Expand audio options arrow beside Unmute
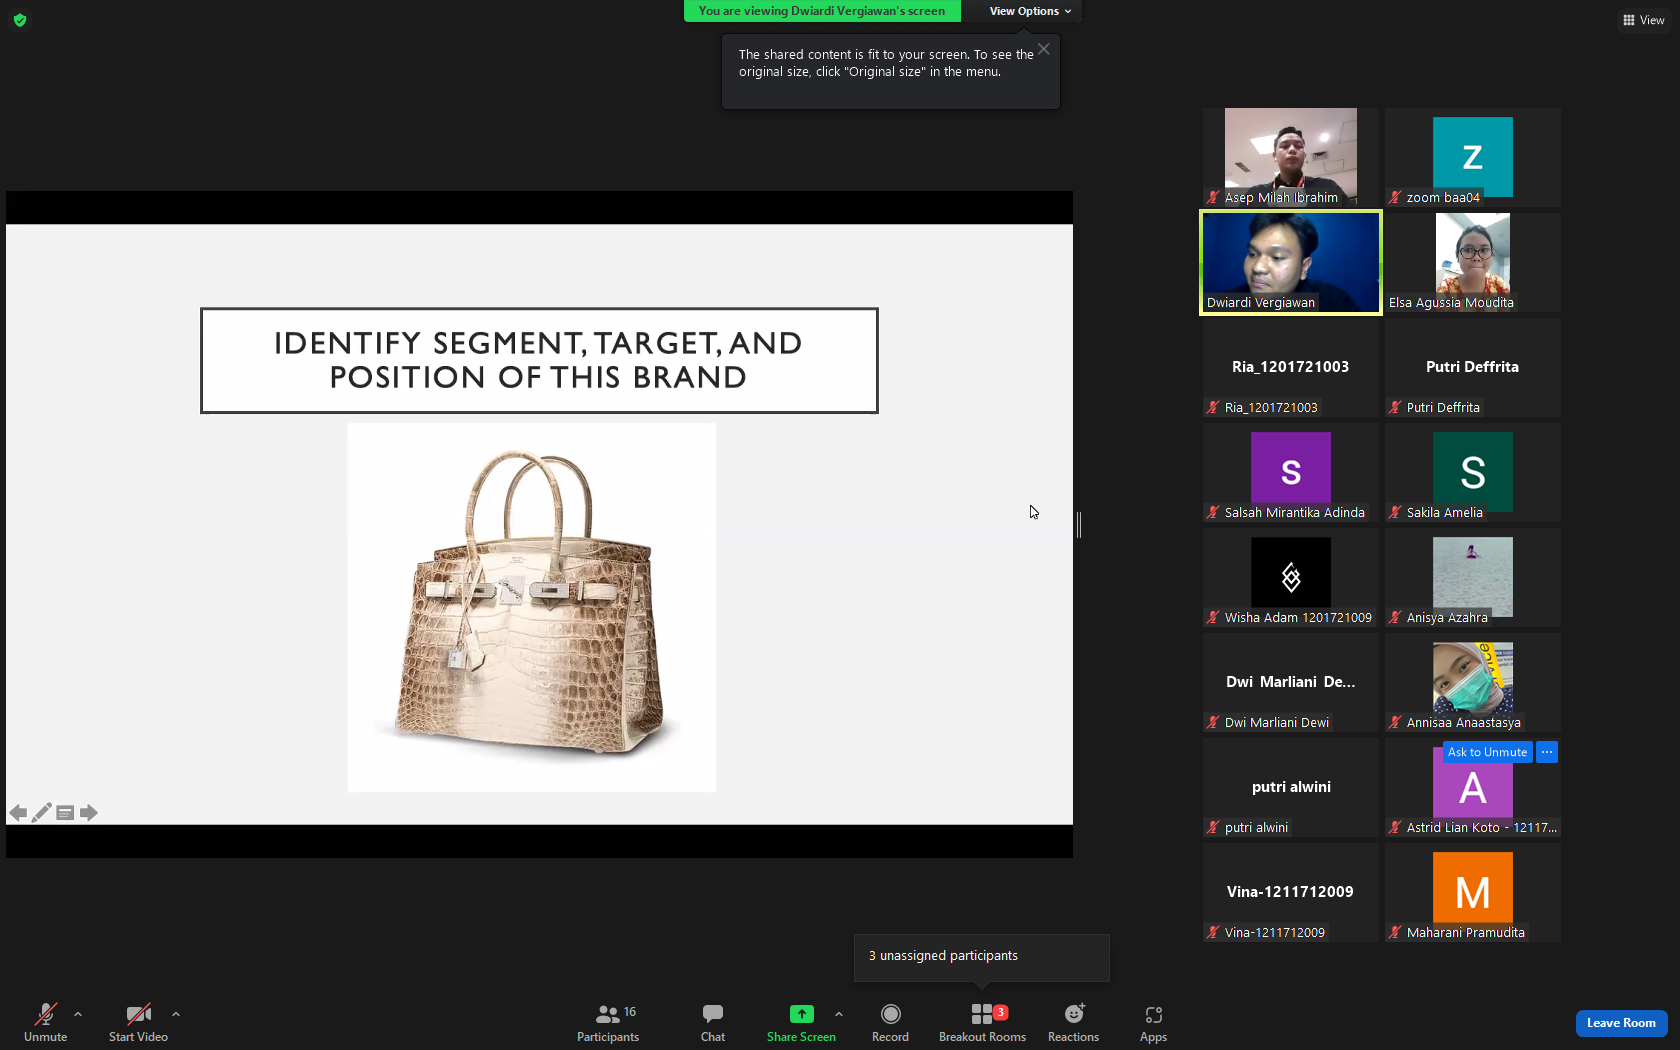This screenshot has height=1050, width=1680. [78, 1014]
